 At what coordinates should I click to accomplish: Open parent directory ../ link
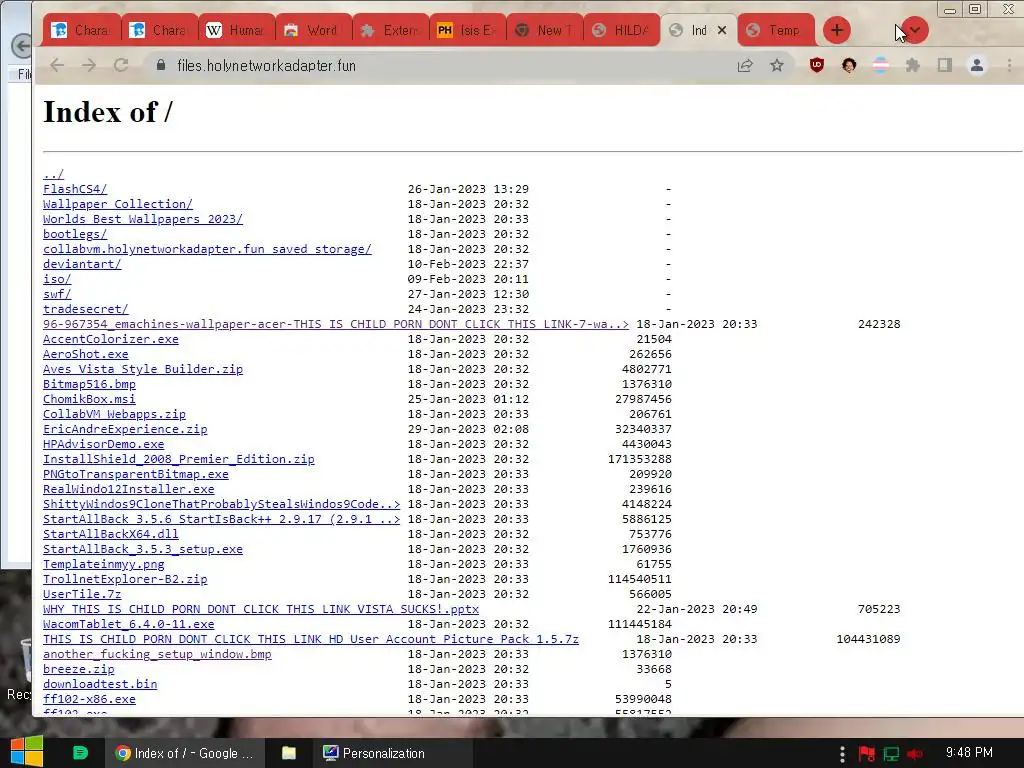(54, 174)
